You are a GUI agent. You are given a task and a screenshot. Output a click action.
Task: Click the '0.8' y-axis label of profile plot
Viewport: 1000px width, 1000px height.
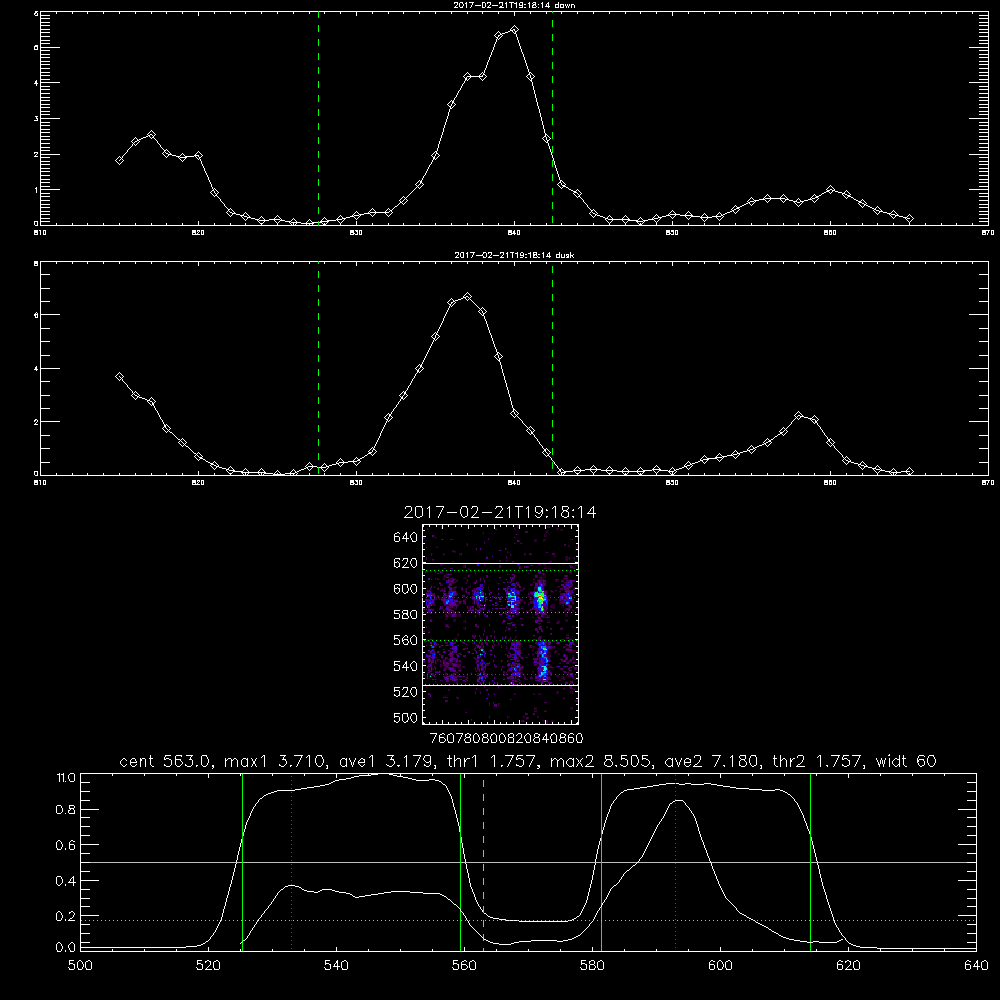click(x=66, y=810)
